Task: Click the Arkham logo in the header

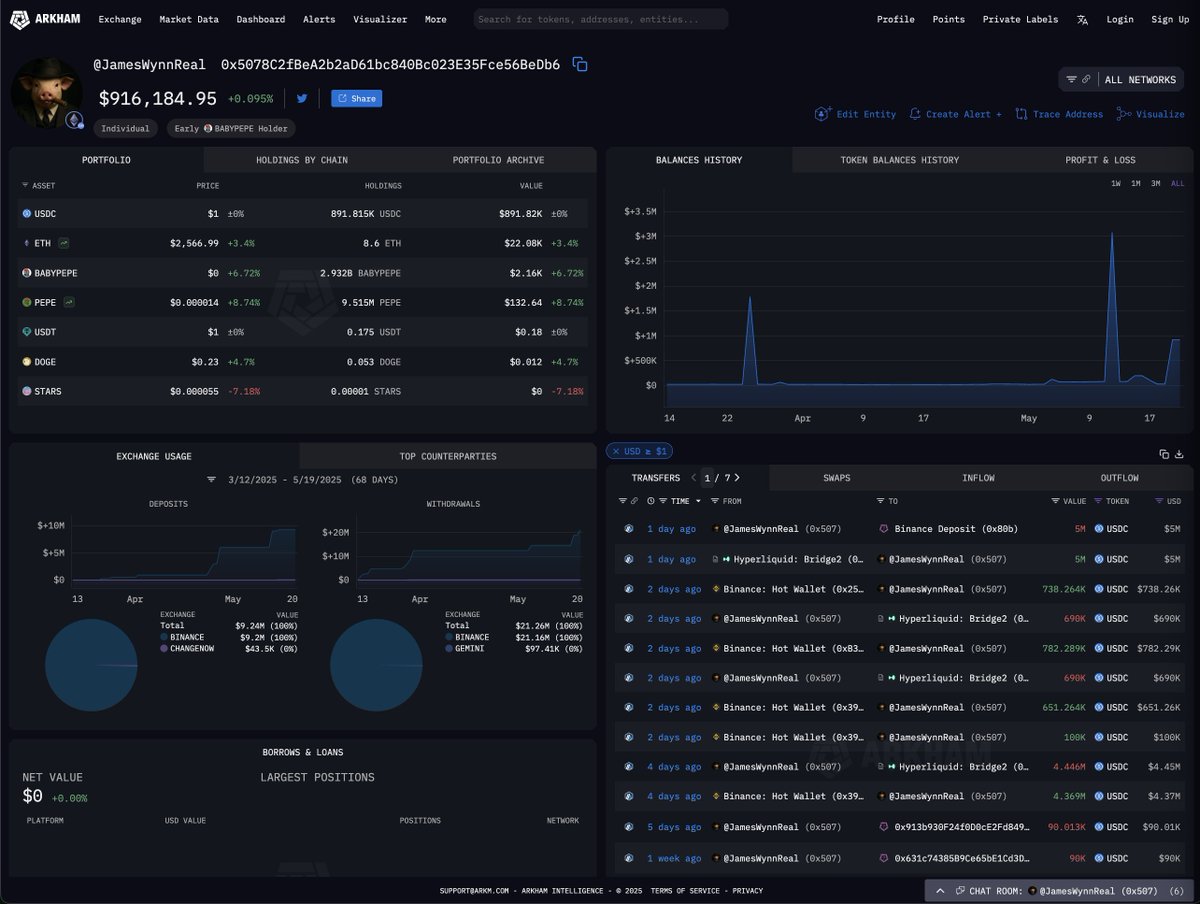Action: tap(45, 19)
